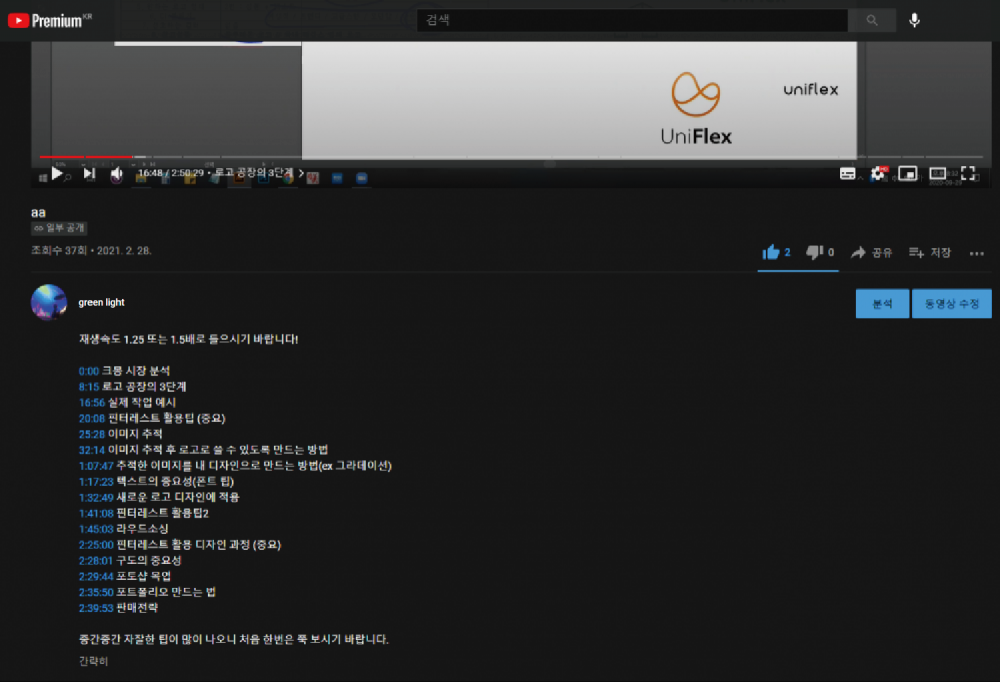The width and height of the screenshot is (1000, 682).
Task: Jump to timestamp 2:35:50
Action: (x=96, y=593)
